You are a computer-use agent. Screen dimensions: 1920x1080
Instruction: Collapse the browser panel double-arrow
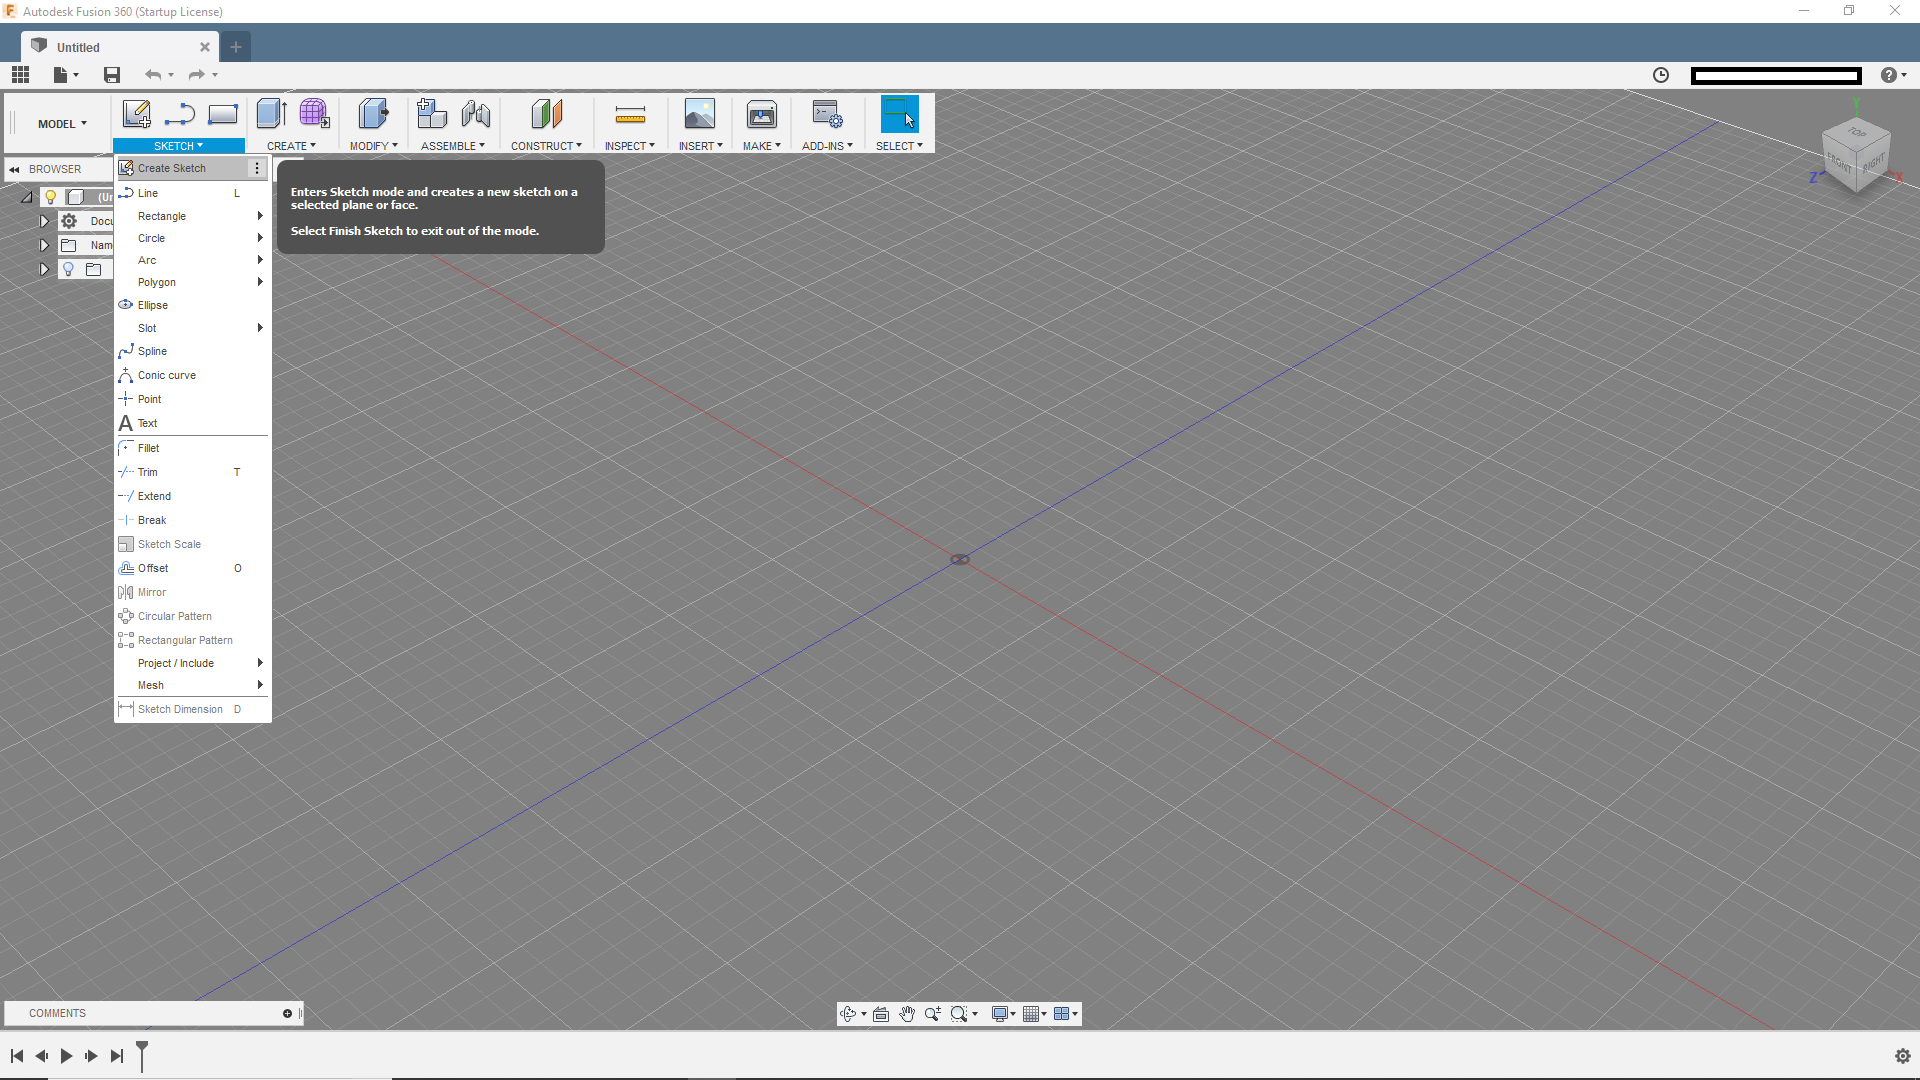15,169
